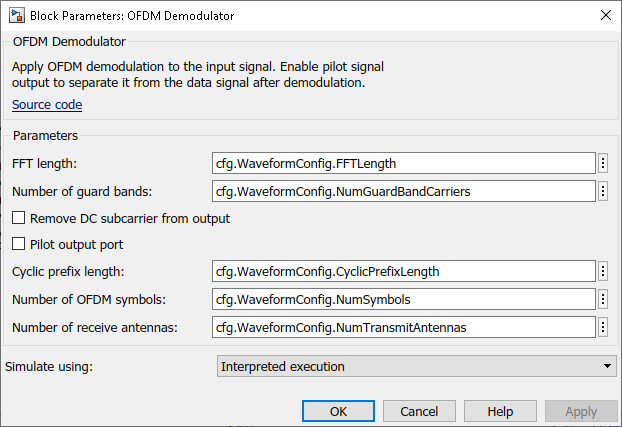Click OFDM symbols three-dot button
This screenshot has width=622, height=427.
[x=603, y=298]
